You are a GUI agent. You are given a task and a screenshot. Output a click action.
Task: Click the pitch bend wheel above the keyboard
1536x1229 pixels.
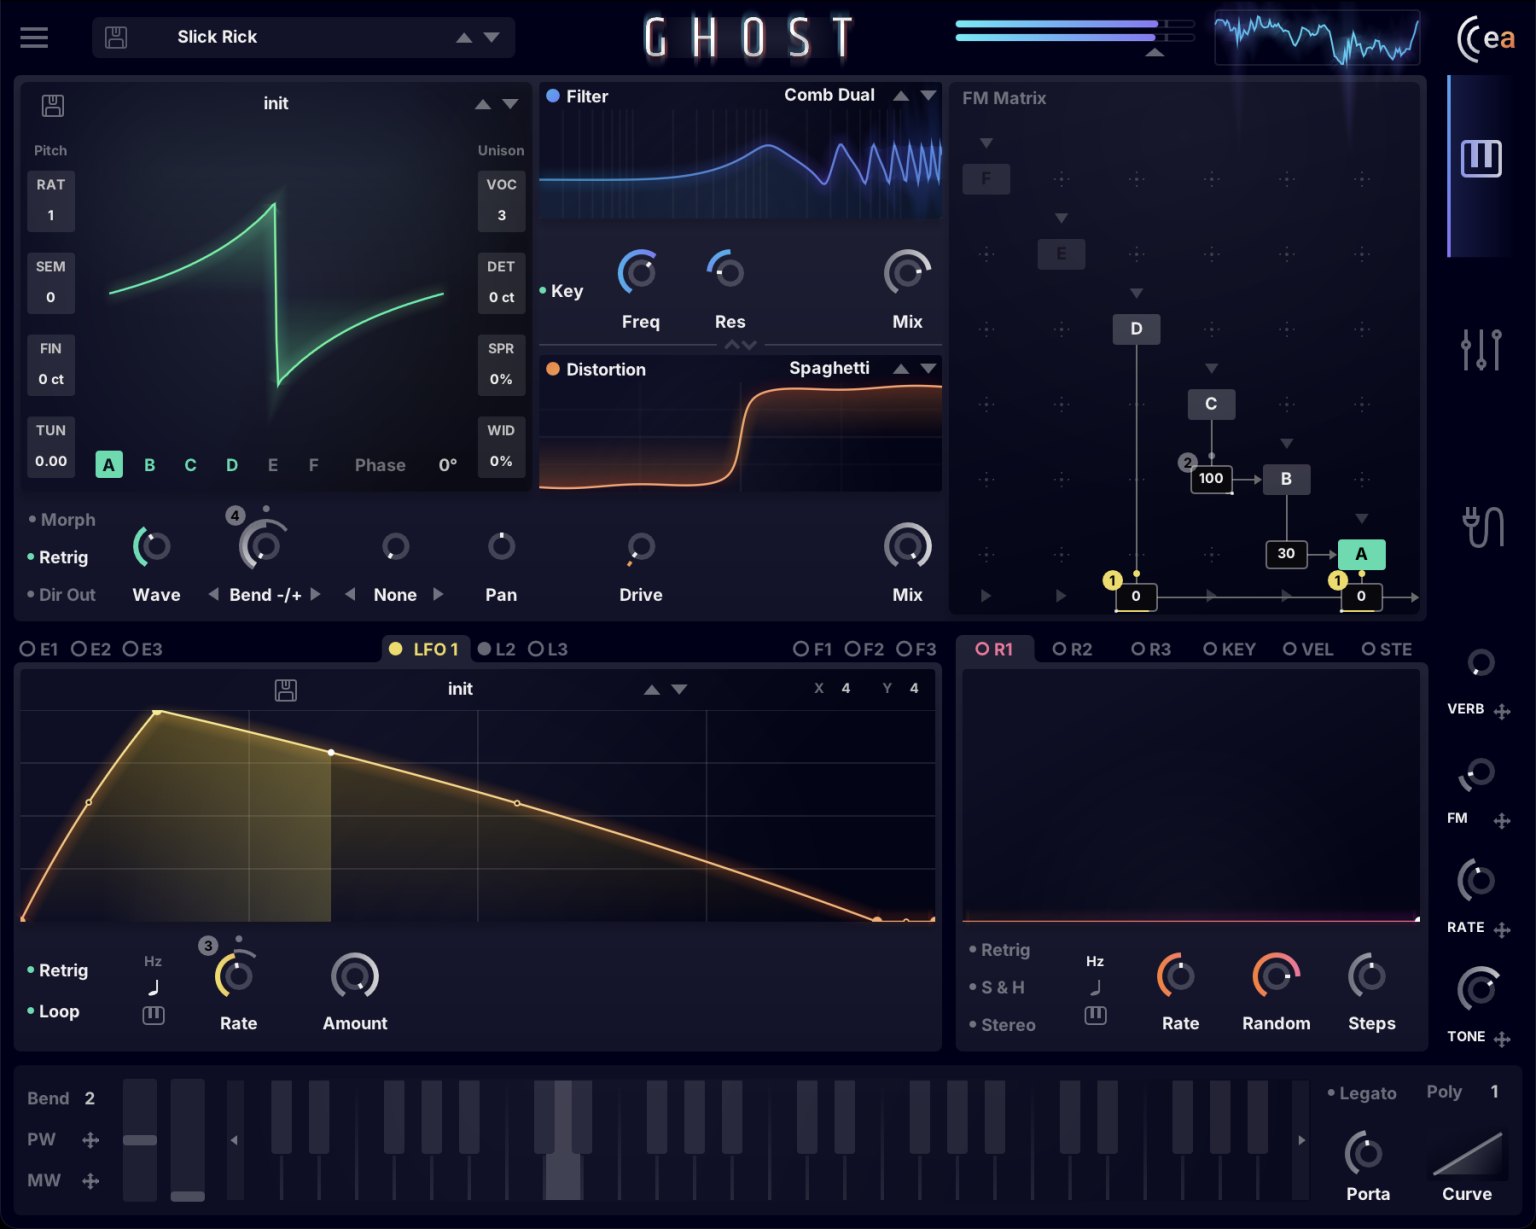tap(139, 1140)
